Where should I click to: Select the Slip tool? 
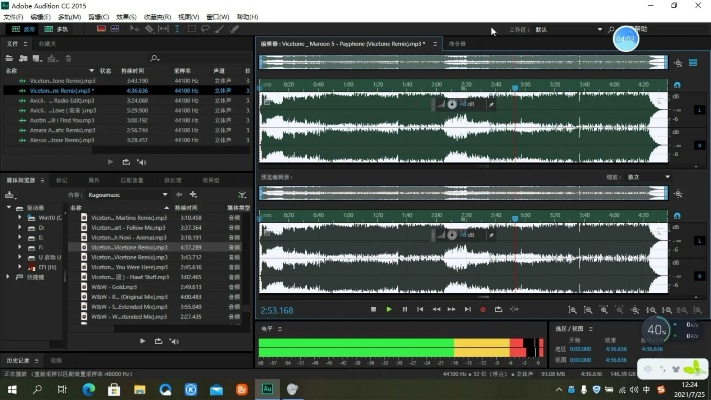pos(163,29)
